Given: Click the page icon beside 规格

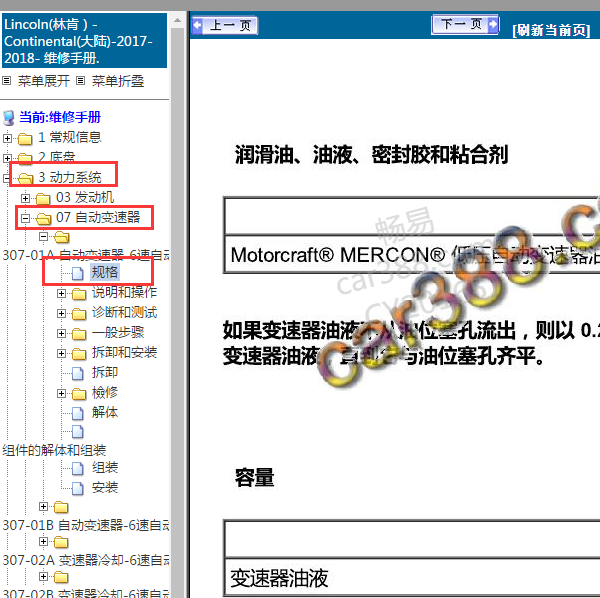Looking at the screenshot, I should coord(78,273).
